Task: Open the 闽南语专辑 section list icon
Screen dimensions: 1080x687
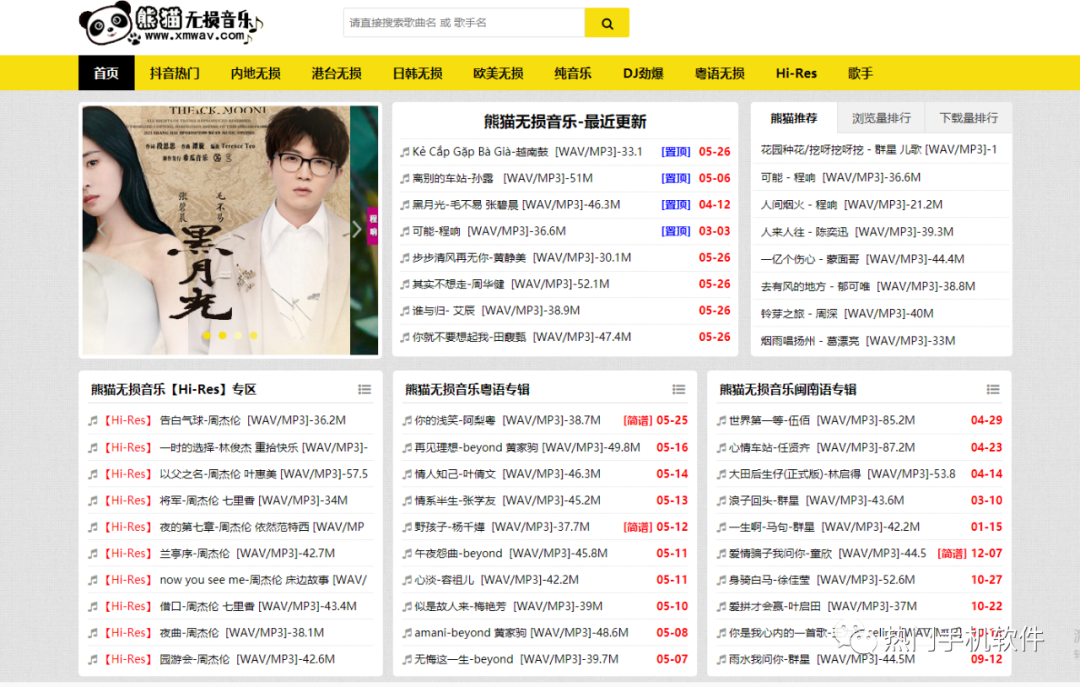Action: click(993, 389)
